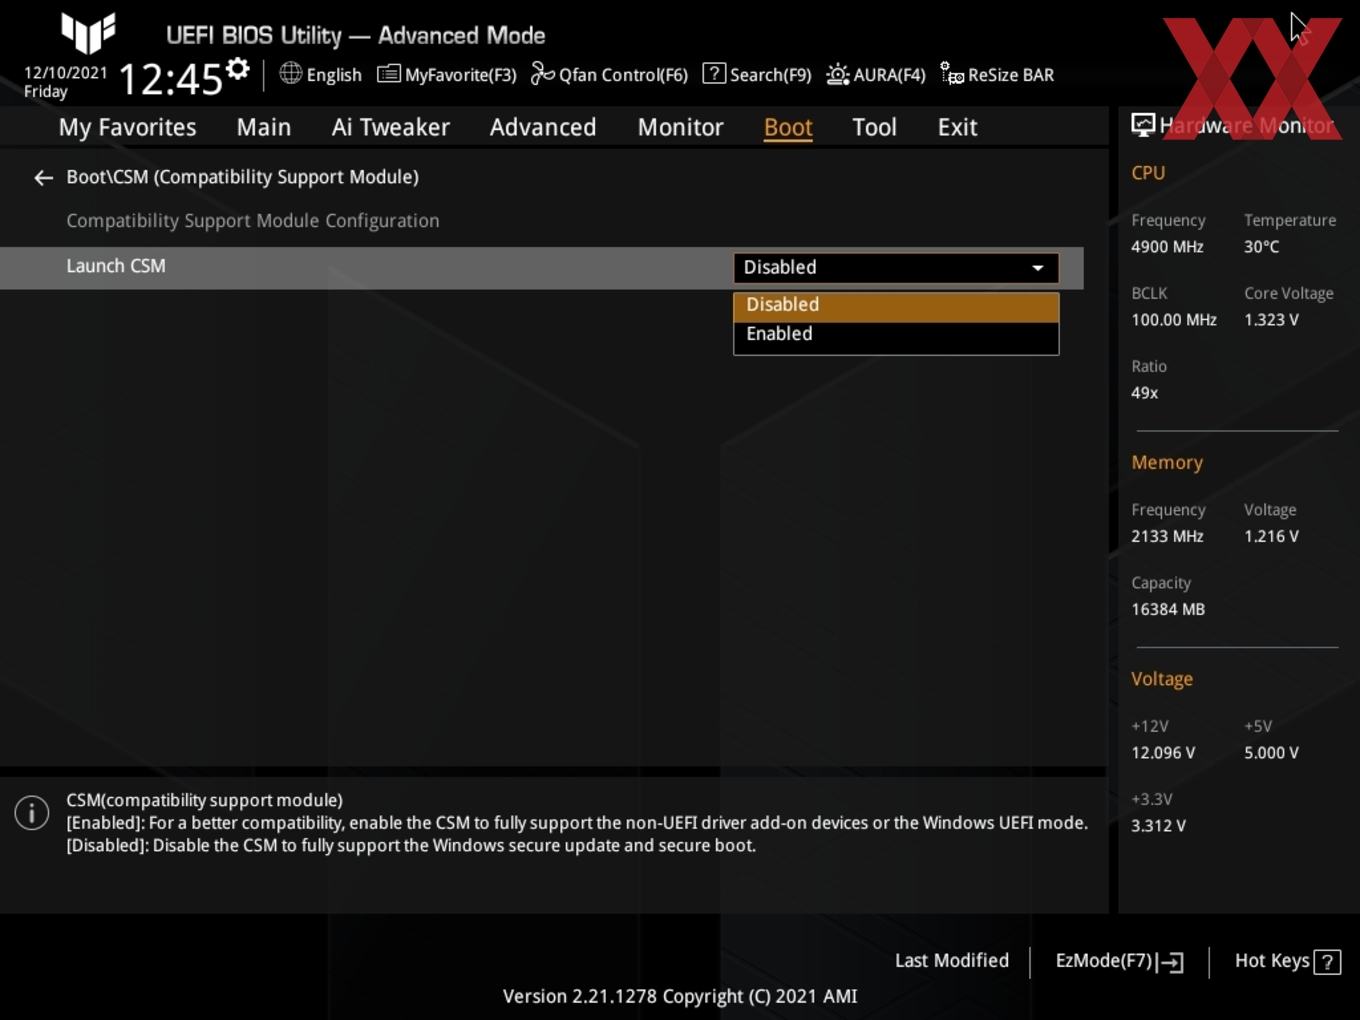This screenshot has width=1360, height=1020.
Task: Click Version 2.21.1278 copyright text
Action: [x=680, y=996]
